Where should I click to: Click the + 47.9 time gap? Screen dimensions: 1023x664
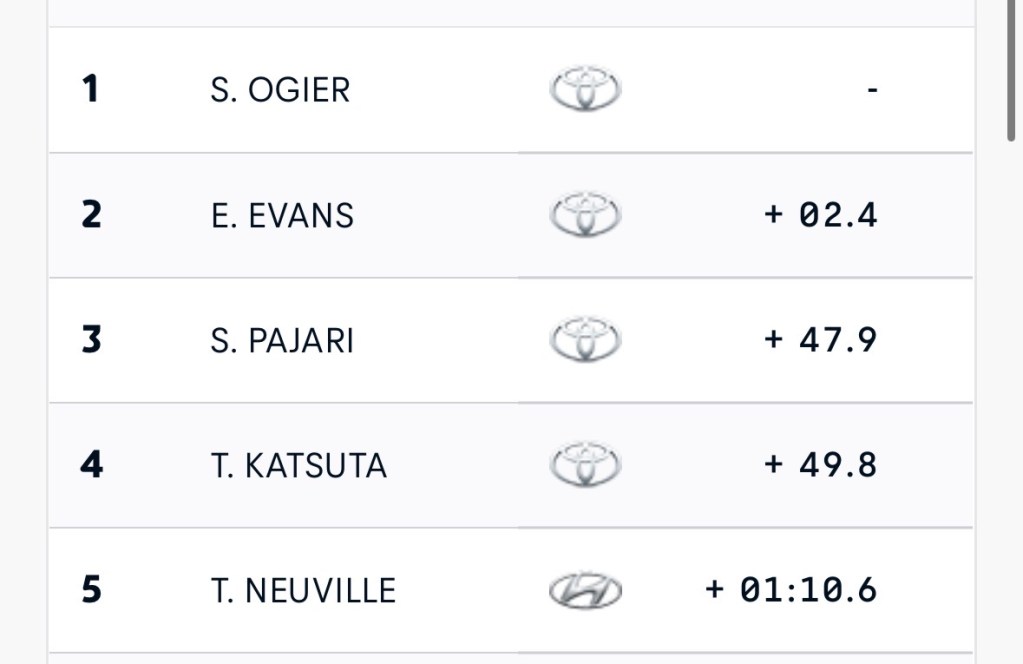click(820, 340)
